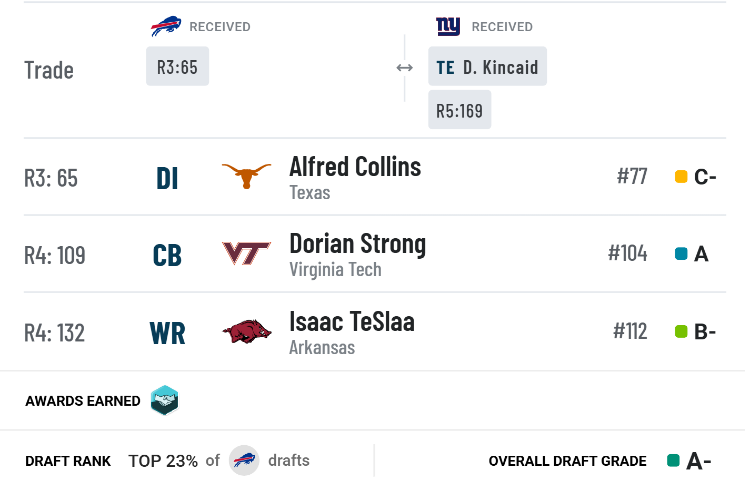Click the Texas Longhorns logo
The height and width of the screenshot is (490, 745).
(247, 176)
